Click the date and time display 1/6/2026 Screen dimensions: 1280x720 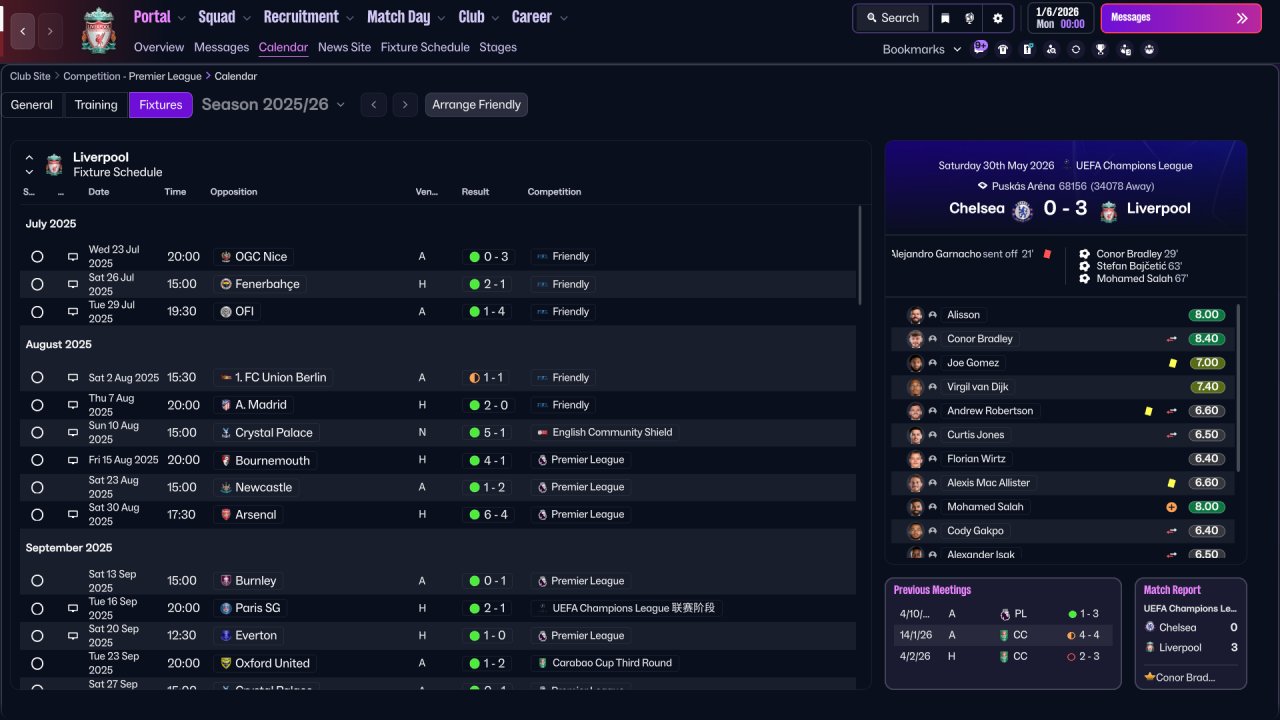(1060, 18)
